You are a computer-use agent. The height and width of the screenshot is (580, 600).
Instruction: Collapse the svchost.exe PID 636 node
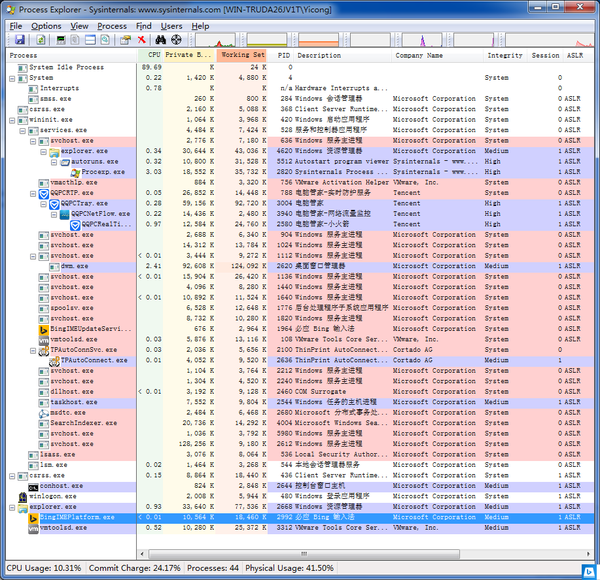33,141
